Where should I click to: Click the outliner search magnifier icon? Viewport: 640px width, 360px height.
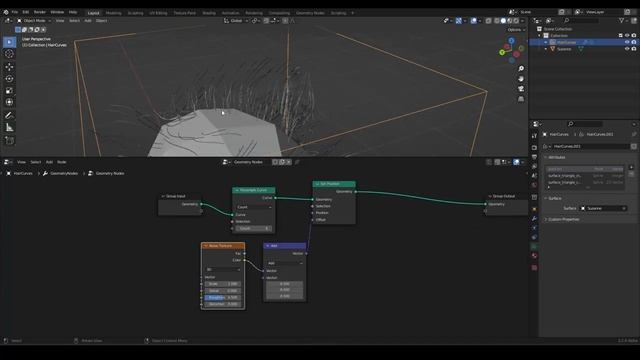click(x=567, y=20)
